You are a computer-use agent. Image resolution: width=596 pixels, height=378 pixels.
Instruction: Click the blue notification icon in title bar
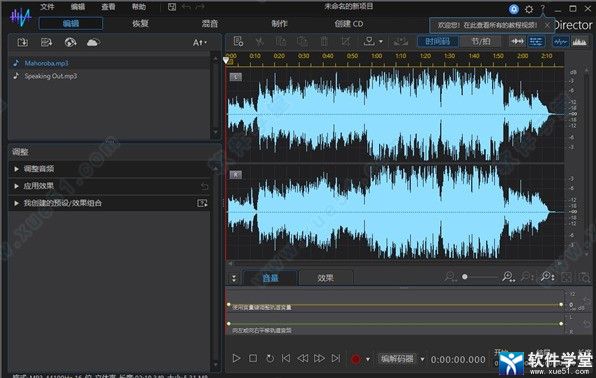[514, 9]
